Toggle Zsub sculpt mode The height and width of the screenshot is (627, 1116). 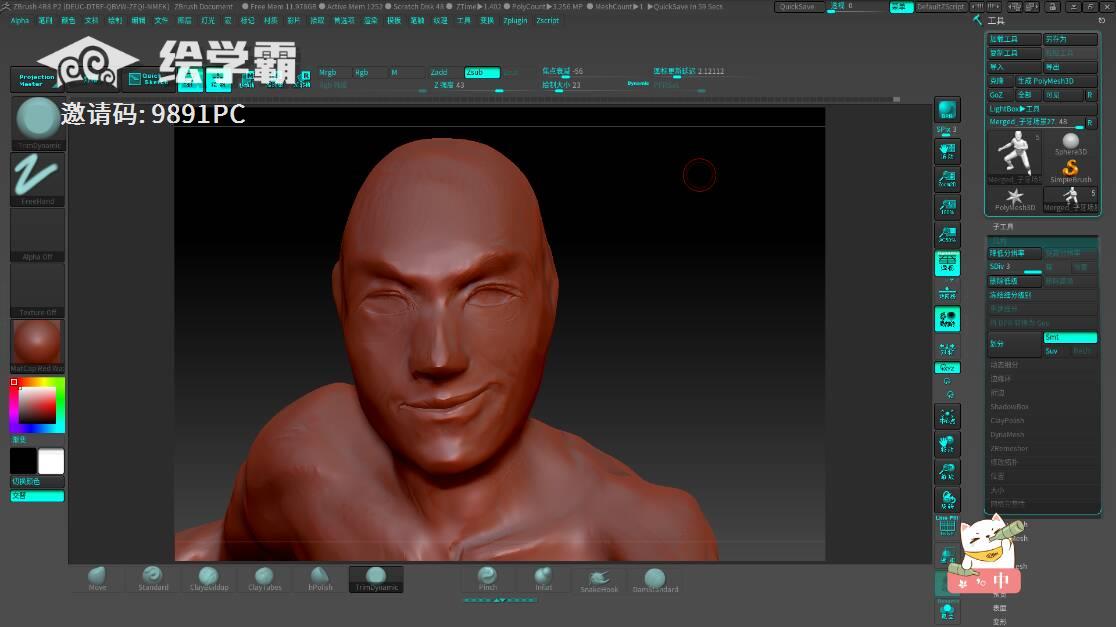pos(482,73)
